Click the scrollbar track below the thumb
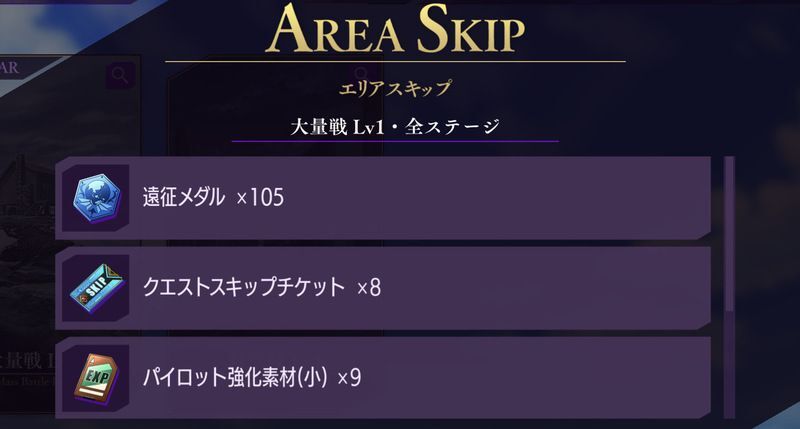The width and height of the screenshot is (800, 429). click(730, 370)
